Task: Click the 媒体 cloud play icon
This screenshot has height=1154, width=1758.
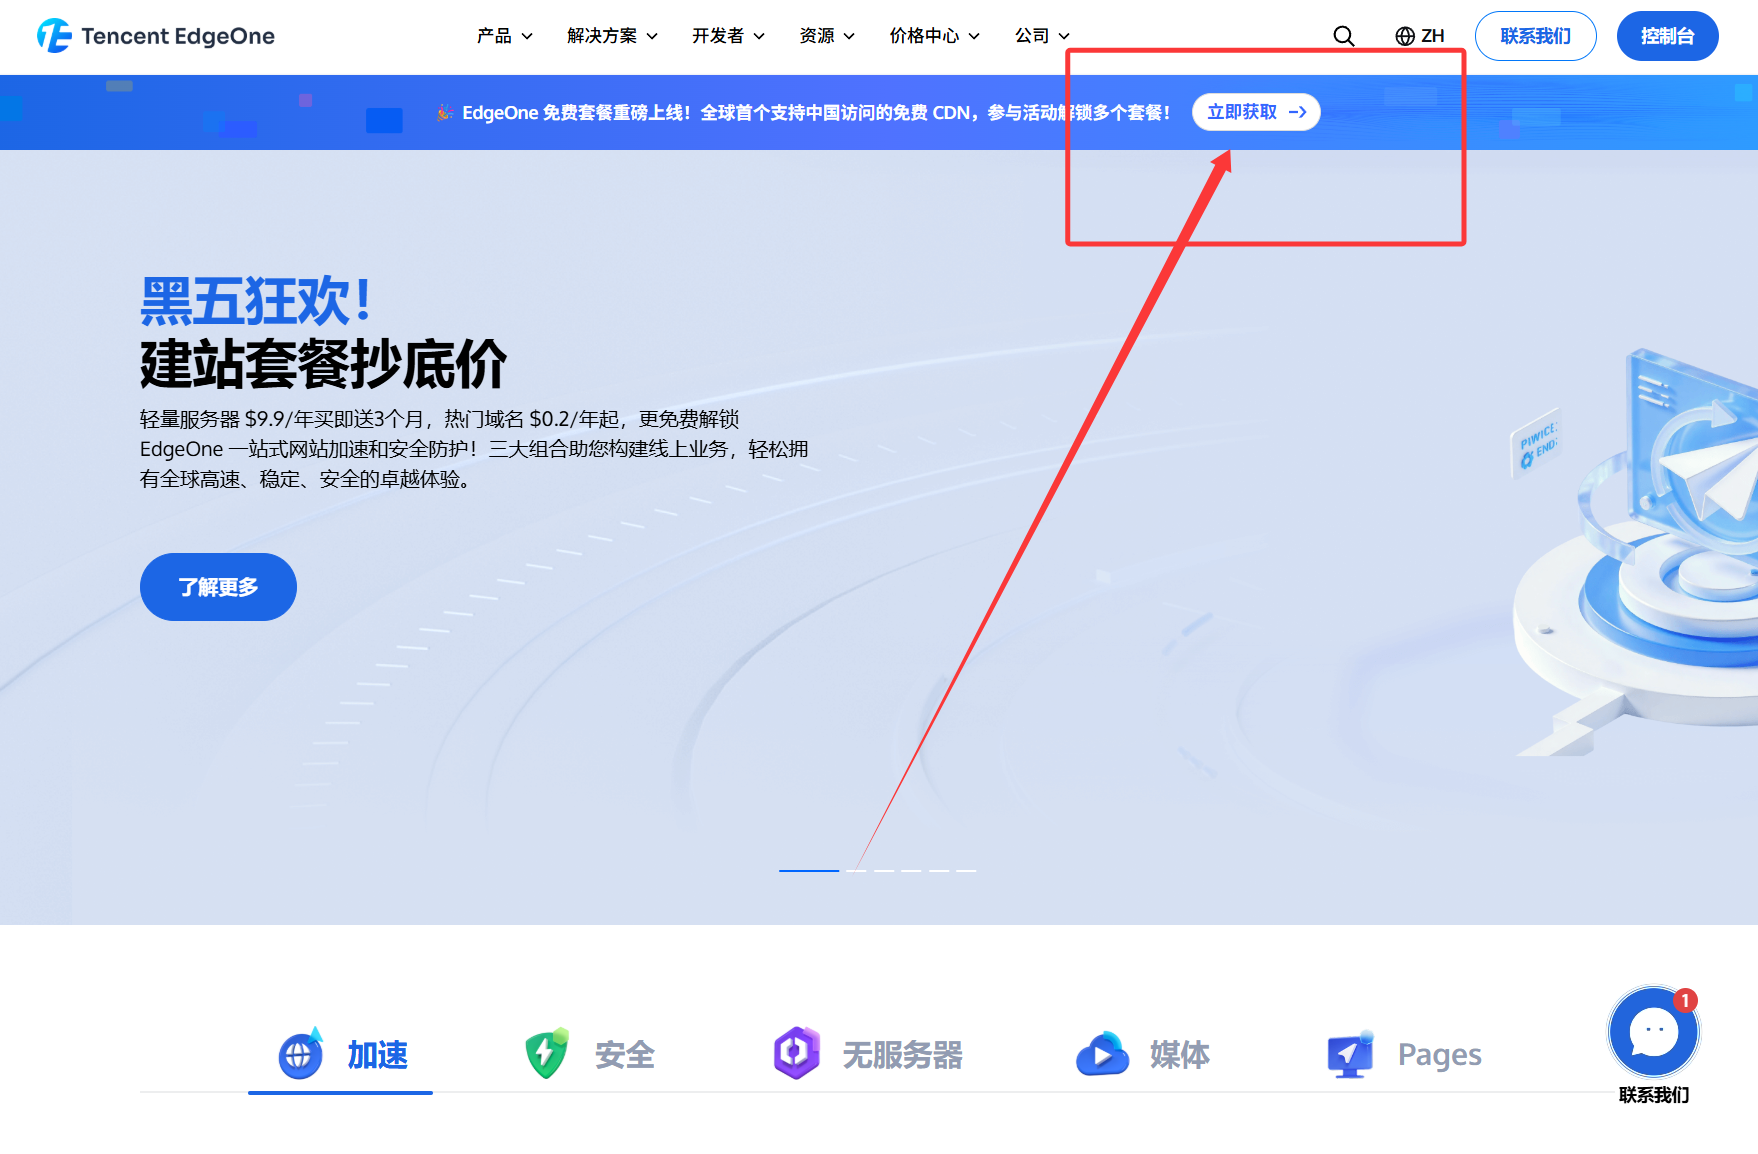Action: [1102, 1054]
